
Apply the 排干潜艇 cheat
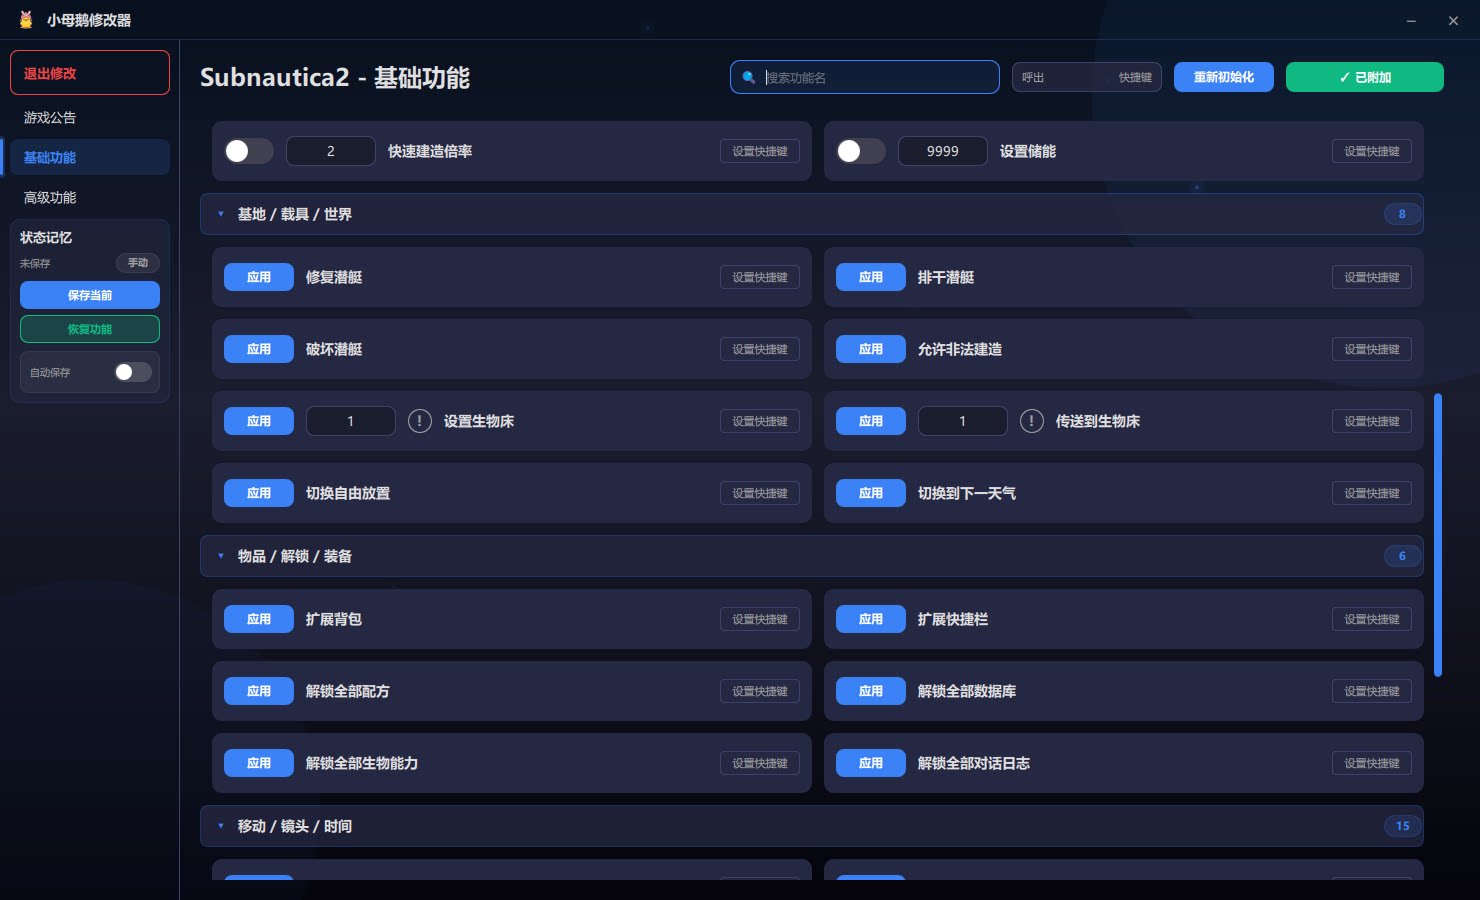tap(871, 277)
